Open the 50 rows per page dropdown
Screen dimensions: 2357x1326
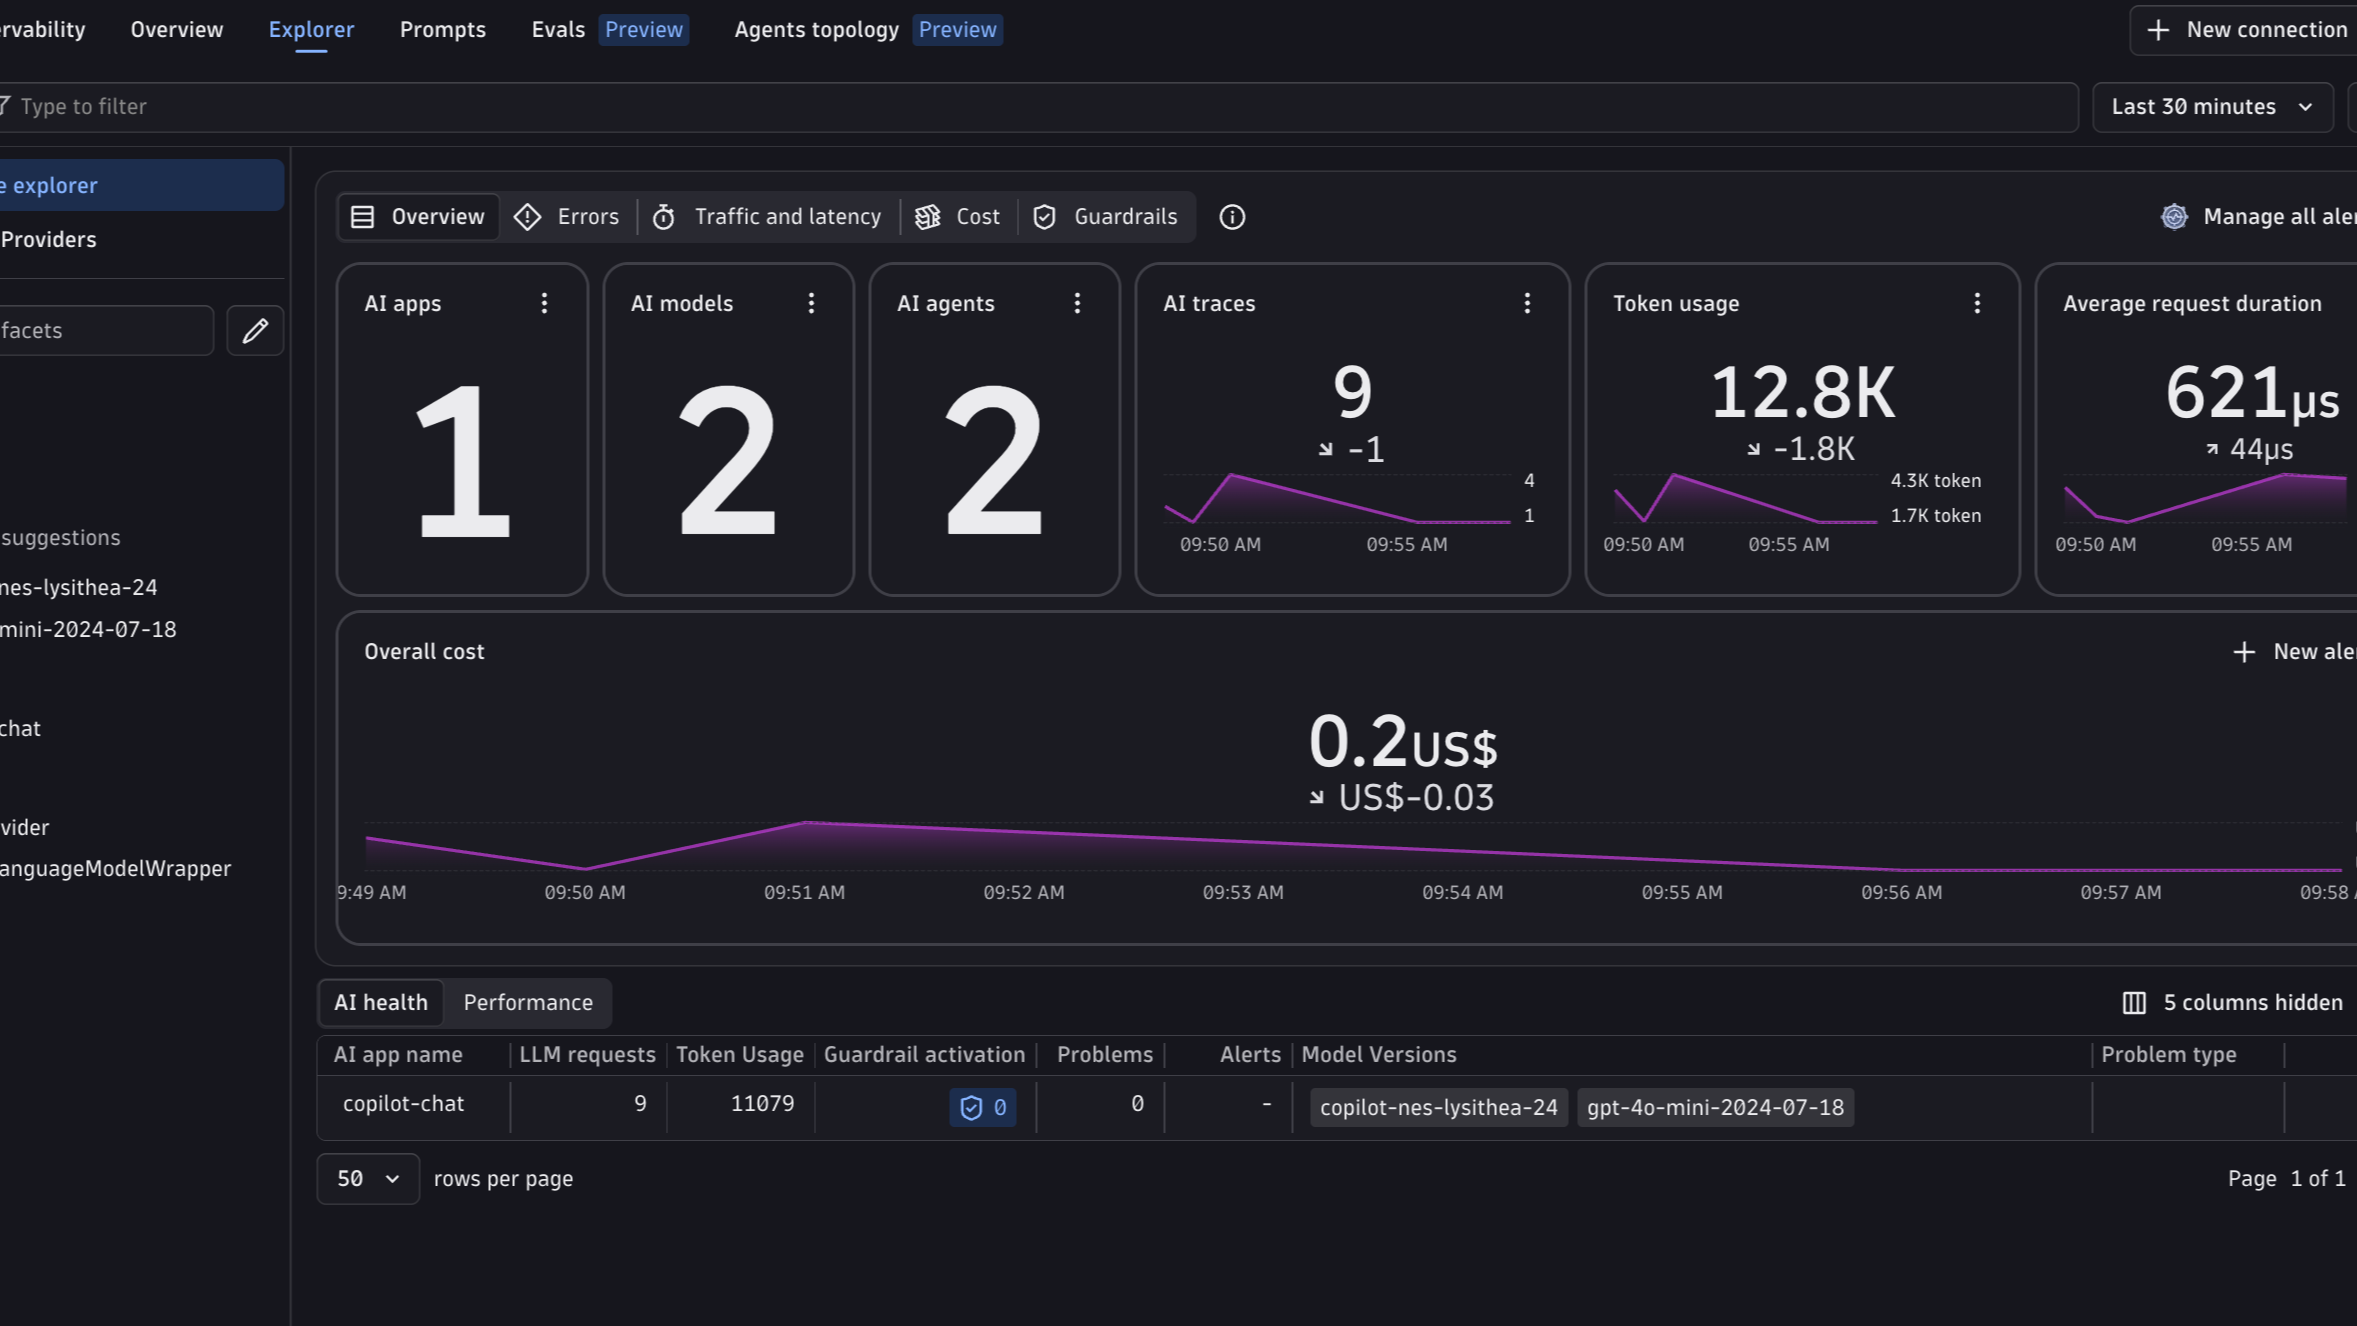pos(368,1179)
